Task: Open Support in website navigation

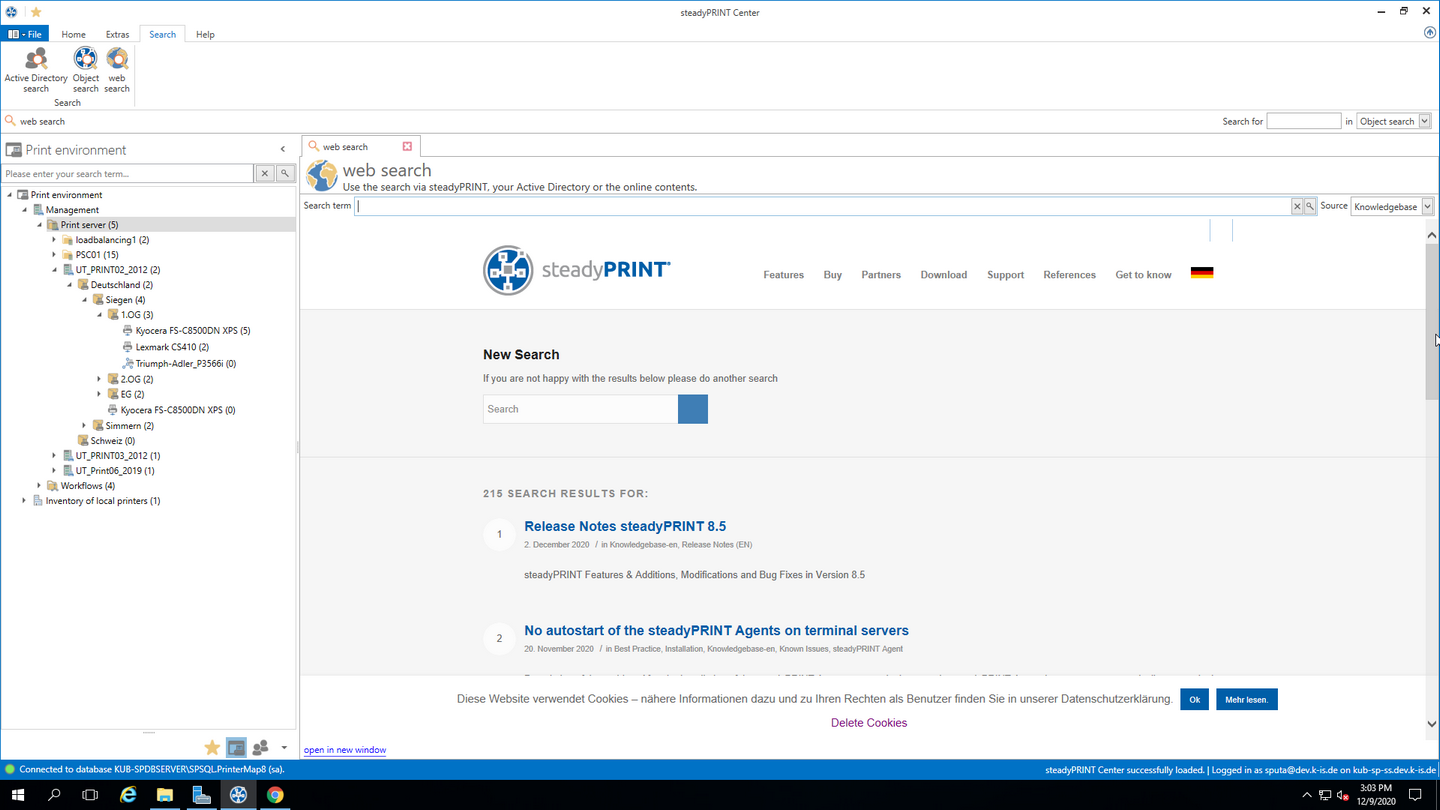Action: [x=1005, y=274]
